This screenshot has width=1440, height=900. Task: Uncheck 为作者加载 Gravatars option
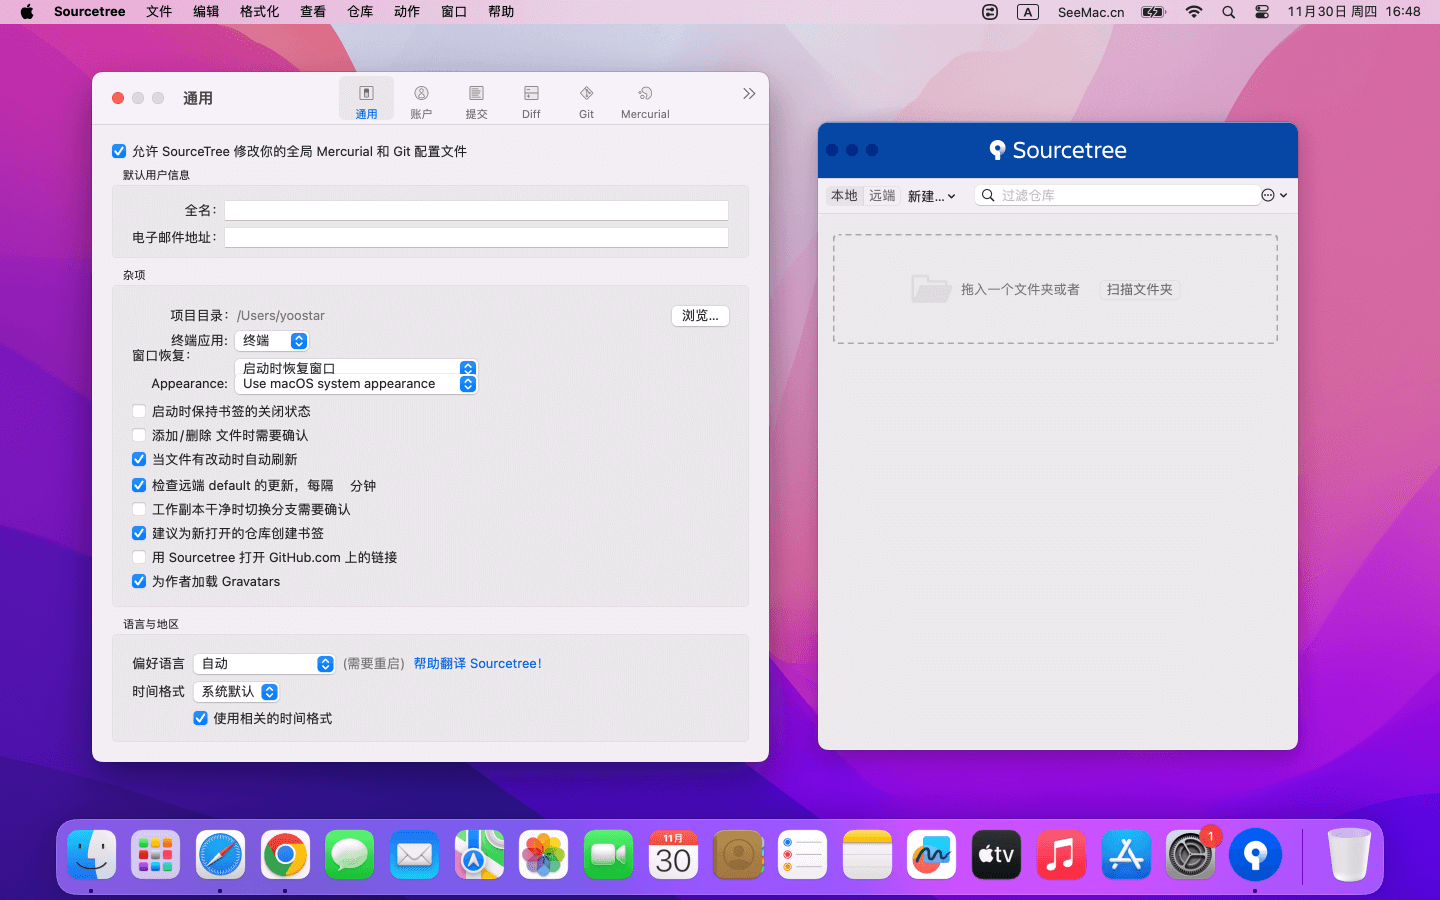[139, 581]
